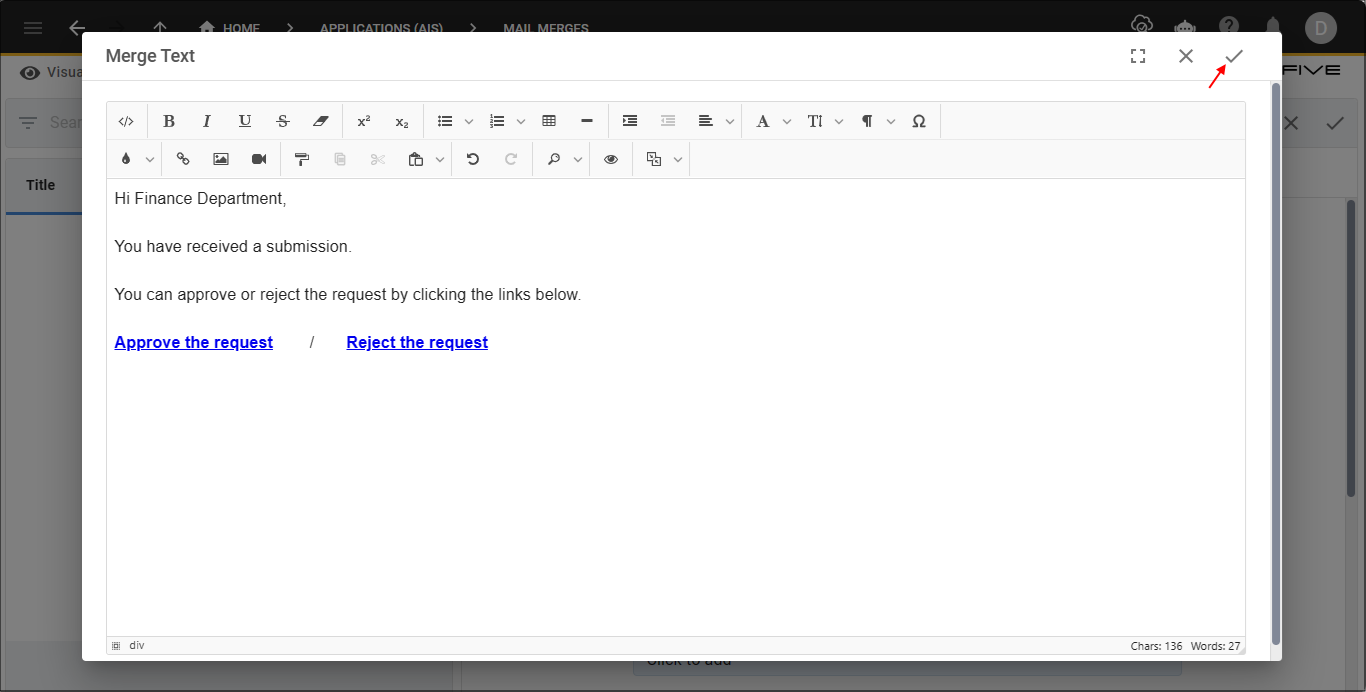Screen dimensions: 1366x692
Task: Expand the bullet list style dropdown
Action: coord(469,121)
